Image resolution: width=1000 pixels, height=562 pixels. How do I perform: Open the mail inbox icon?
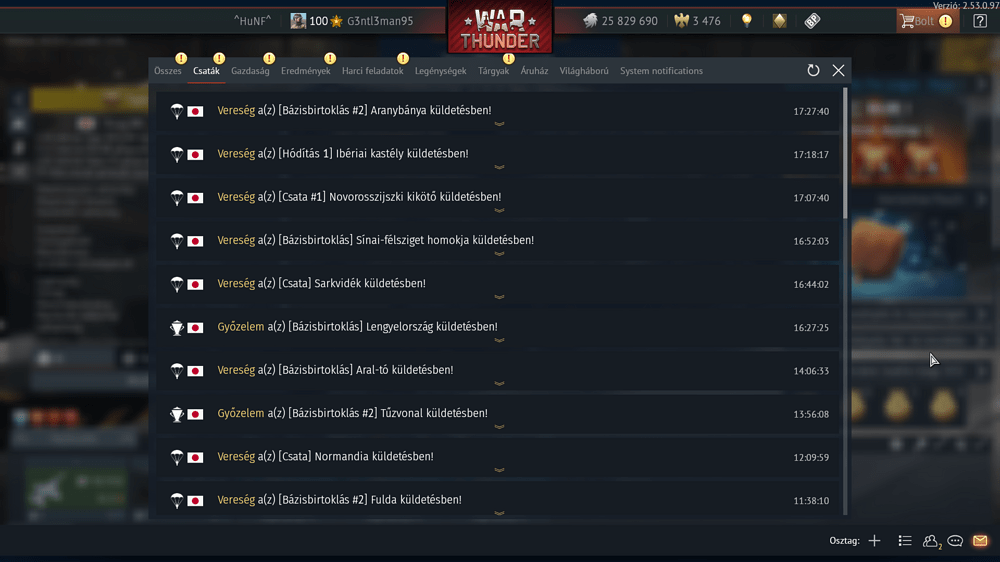point(980,540)
